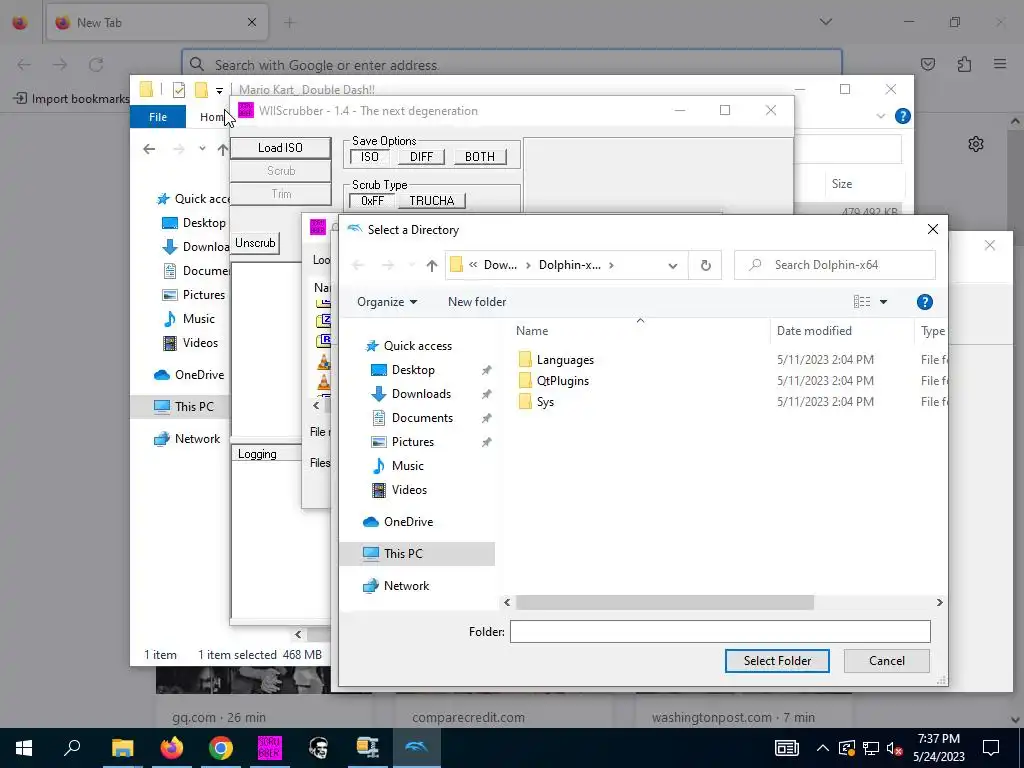1024x768 pixels.
Task: Select BOTH save option in WIIScrubber
Action: (x=479, y=157)
